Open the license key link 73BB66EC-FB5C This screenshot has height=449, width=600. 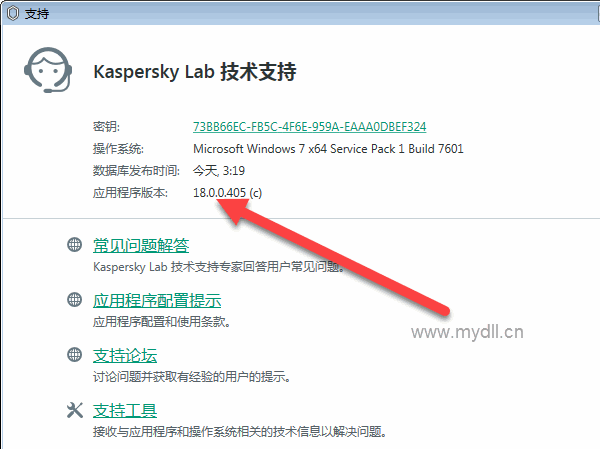[310, 127]
